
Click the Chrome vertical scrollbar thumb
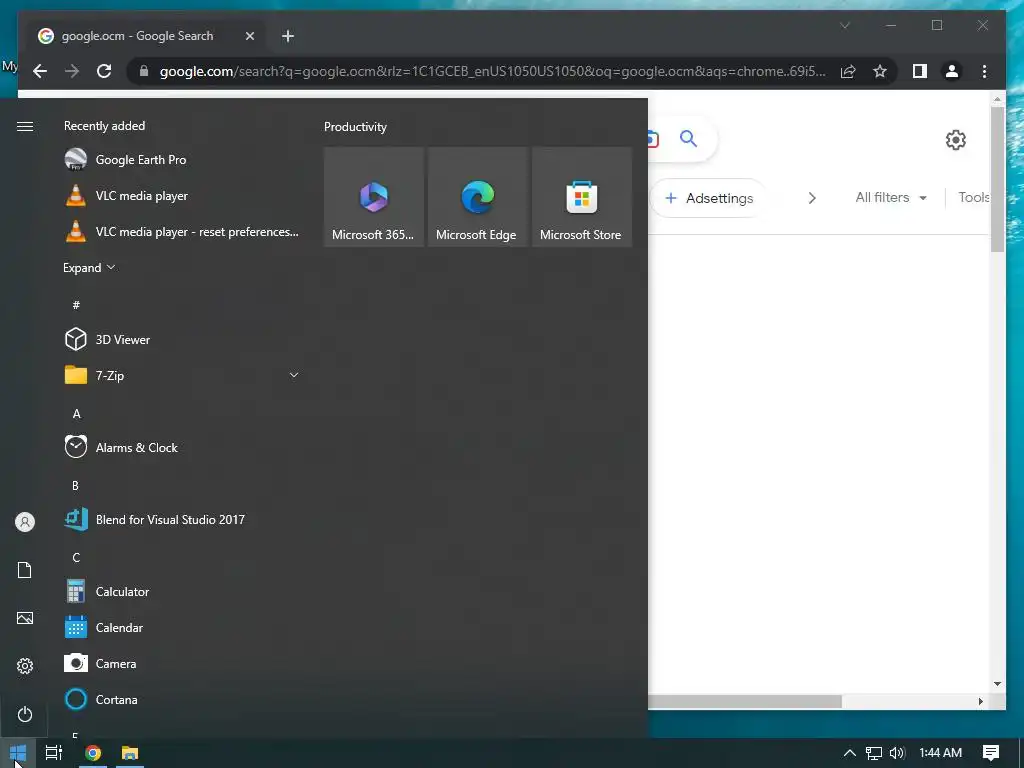(997, 179)
